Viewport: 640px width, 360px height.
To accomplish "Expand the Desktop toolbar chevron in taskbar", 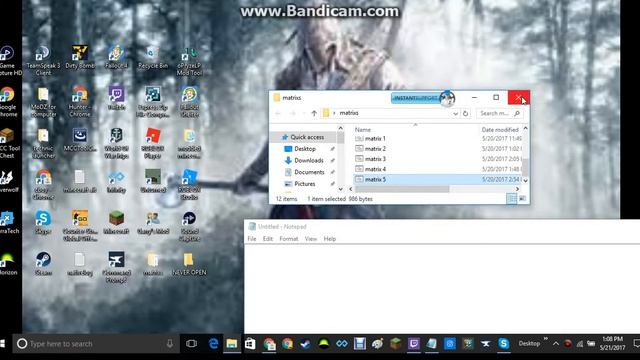I will coord(546,339).
